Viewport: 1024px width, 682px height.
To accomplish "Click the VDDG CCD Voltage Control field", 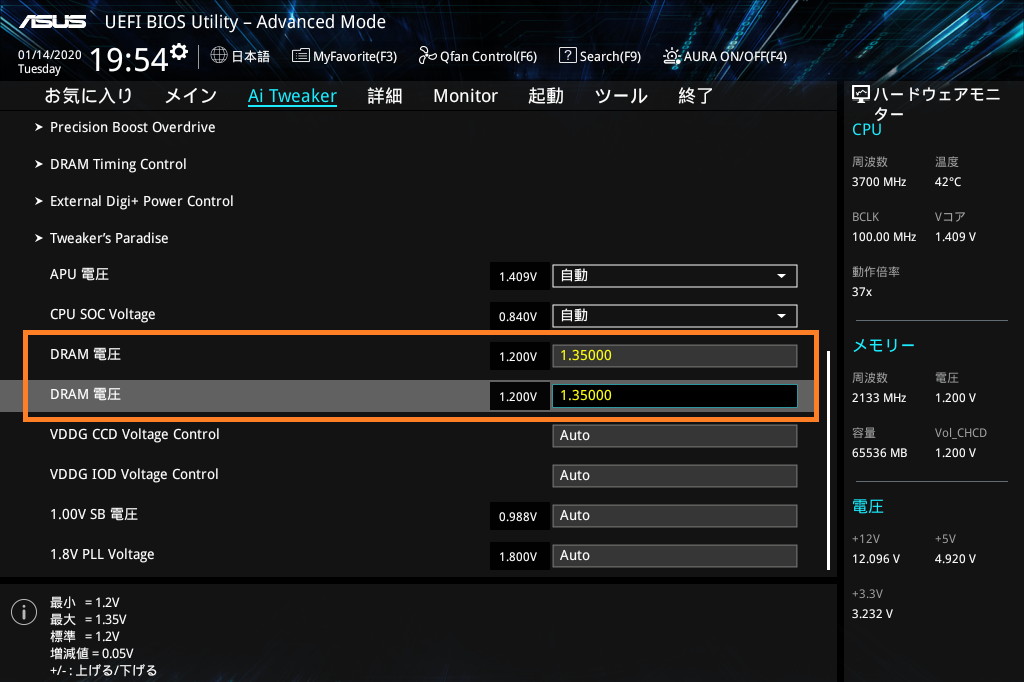I will [675, 436].
